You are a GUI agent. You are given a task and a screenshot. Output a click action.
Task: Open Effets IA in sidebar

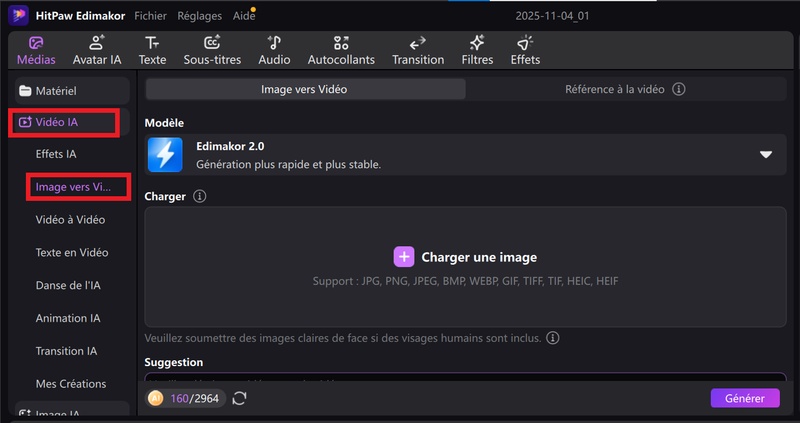click(56, 154)
